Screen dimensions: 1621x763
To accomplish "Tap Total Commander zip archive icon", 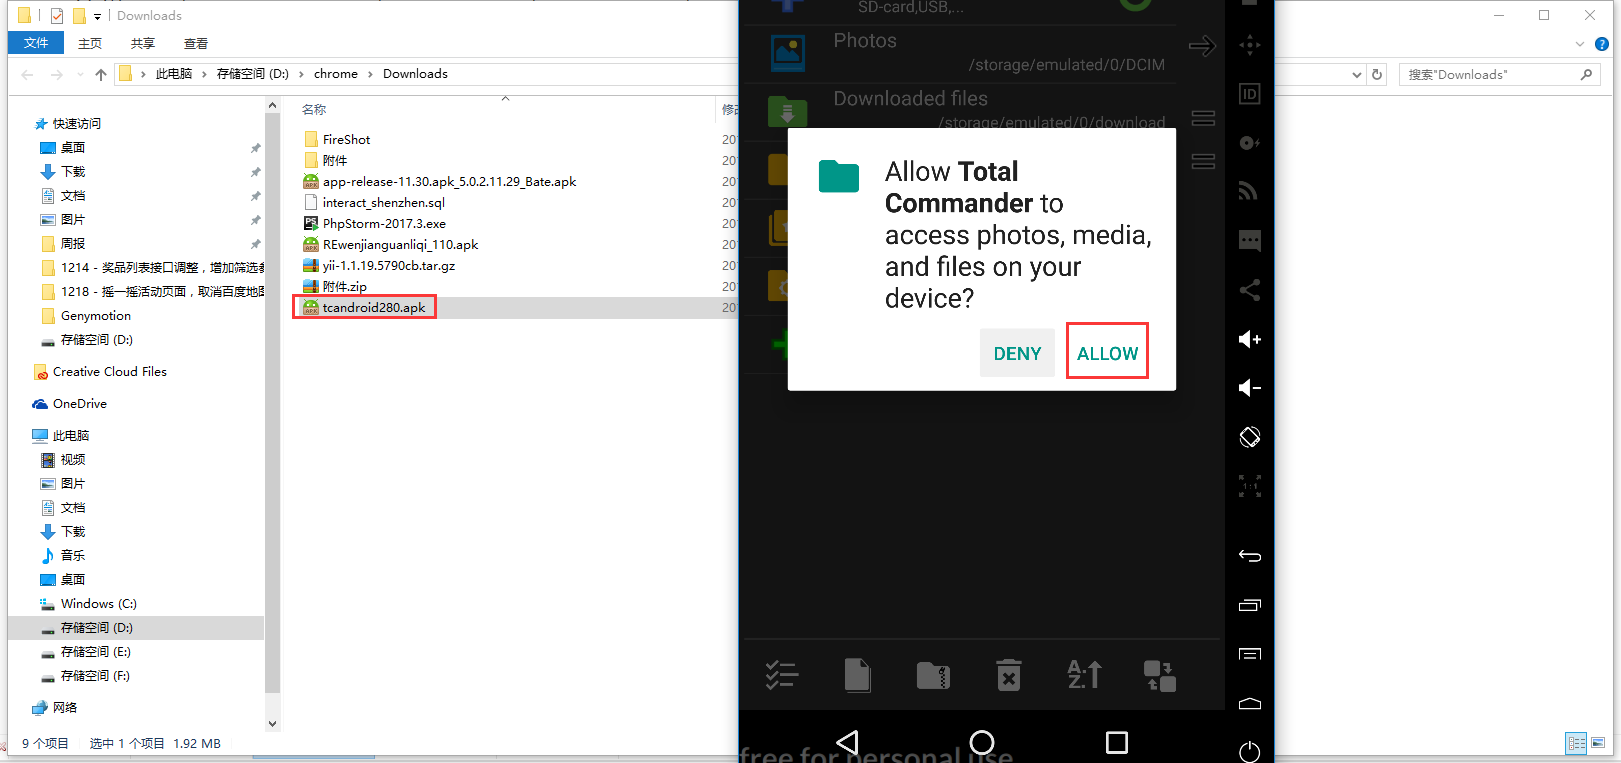I will click(933, 675).
